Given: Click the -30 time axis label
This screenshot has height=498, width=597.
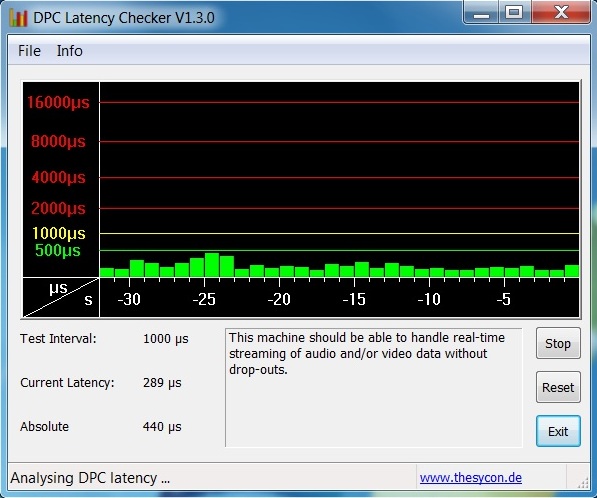Looking at the screenshot, I should 129,299.
